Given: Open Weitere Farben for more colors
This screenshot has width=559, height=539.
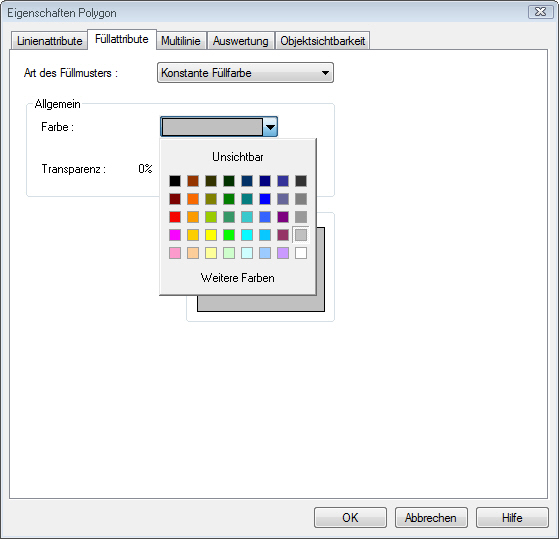Looking at the screenshot, I should (237, 278).
